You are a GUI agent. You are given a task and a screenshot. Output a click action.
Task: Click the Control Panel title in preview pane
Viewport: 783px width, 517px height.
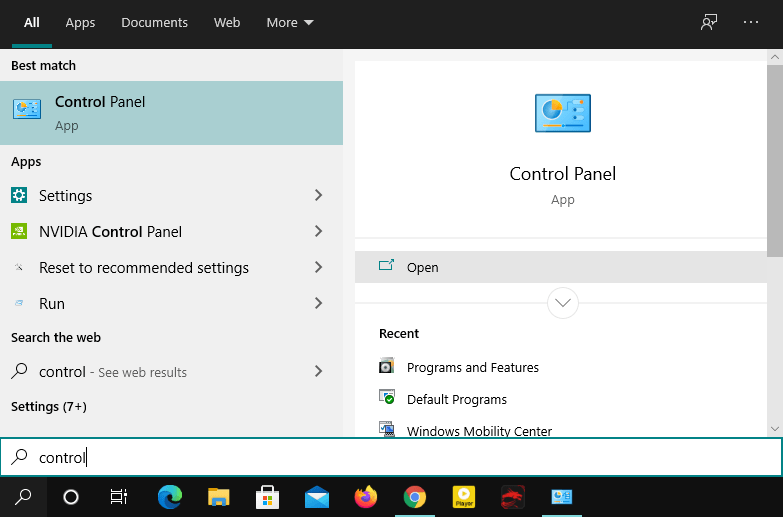563,174
